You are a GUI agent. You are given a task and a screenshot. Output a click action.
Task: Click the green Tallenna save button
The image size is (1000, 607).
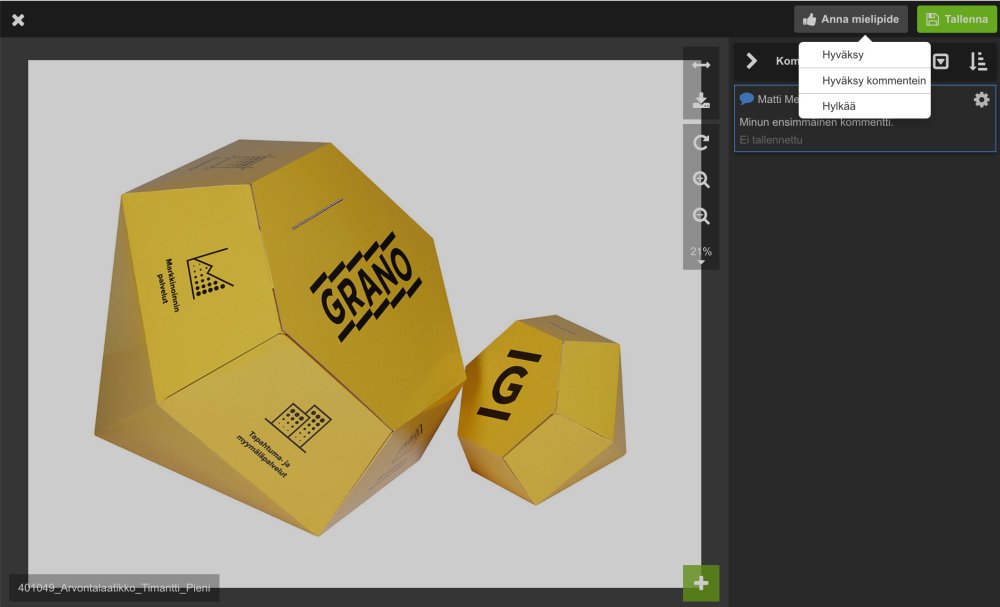(957, 19)
